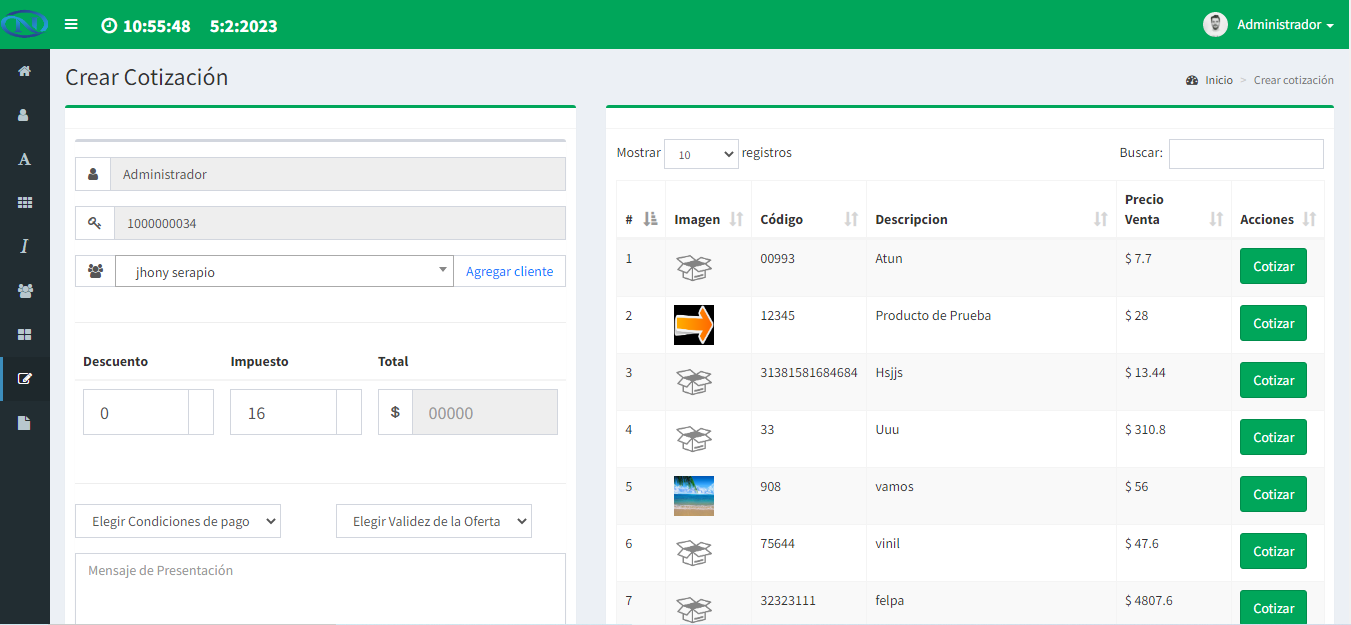The image size is (1351, 625).
Task: Click Cotizar for Uuu
Action: [x=1273, y=437]
